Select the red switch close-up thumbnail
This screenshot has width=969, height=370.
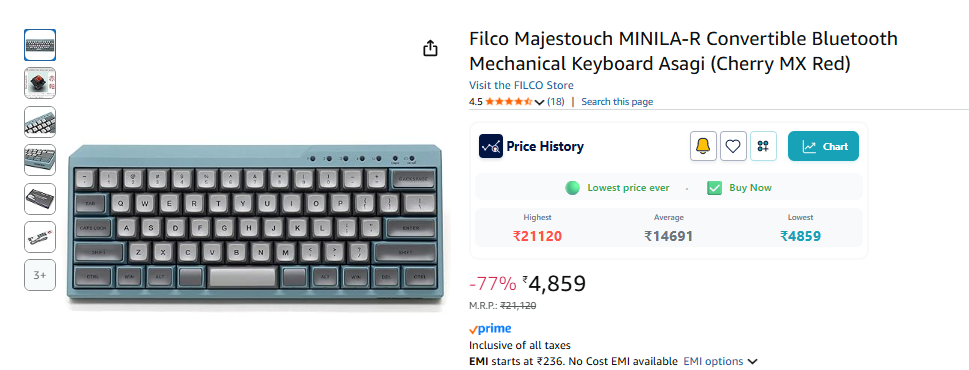[40, 83]
